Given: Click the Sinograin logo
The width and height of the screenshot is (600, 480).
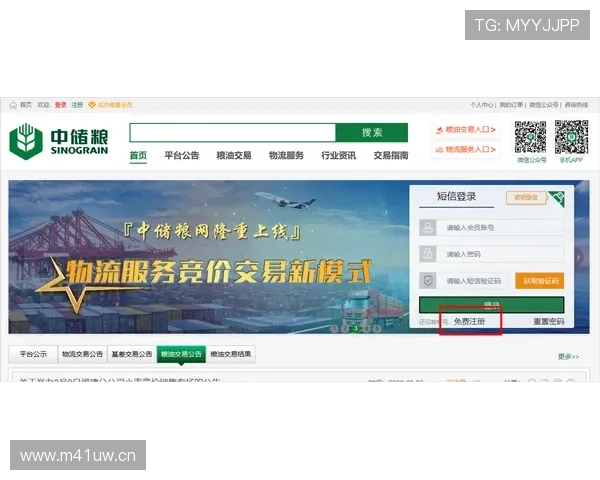Looking at the screenshot, I should 59,141.
